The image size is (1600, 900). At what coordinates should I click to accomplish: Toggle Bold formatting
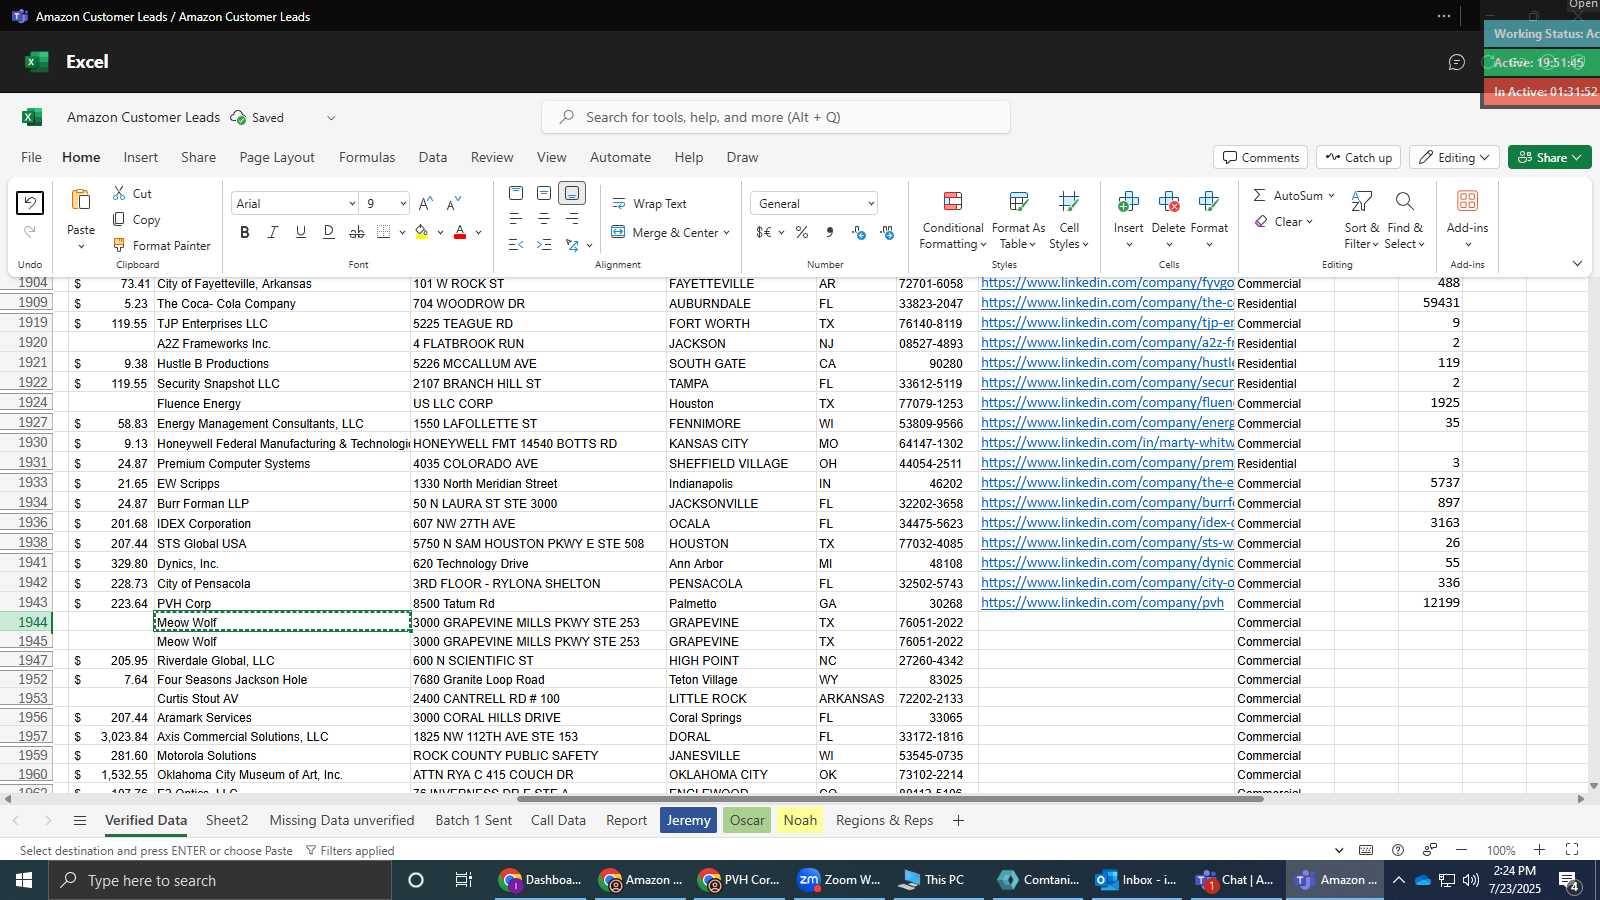click(x=245, y=232)
